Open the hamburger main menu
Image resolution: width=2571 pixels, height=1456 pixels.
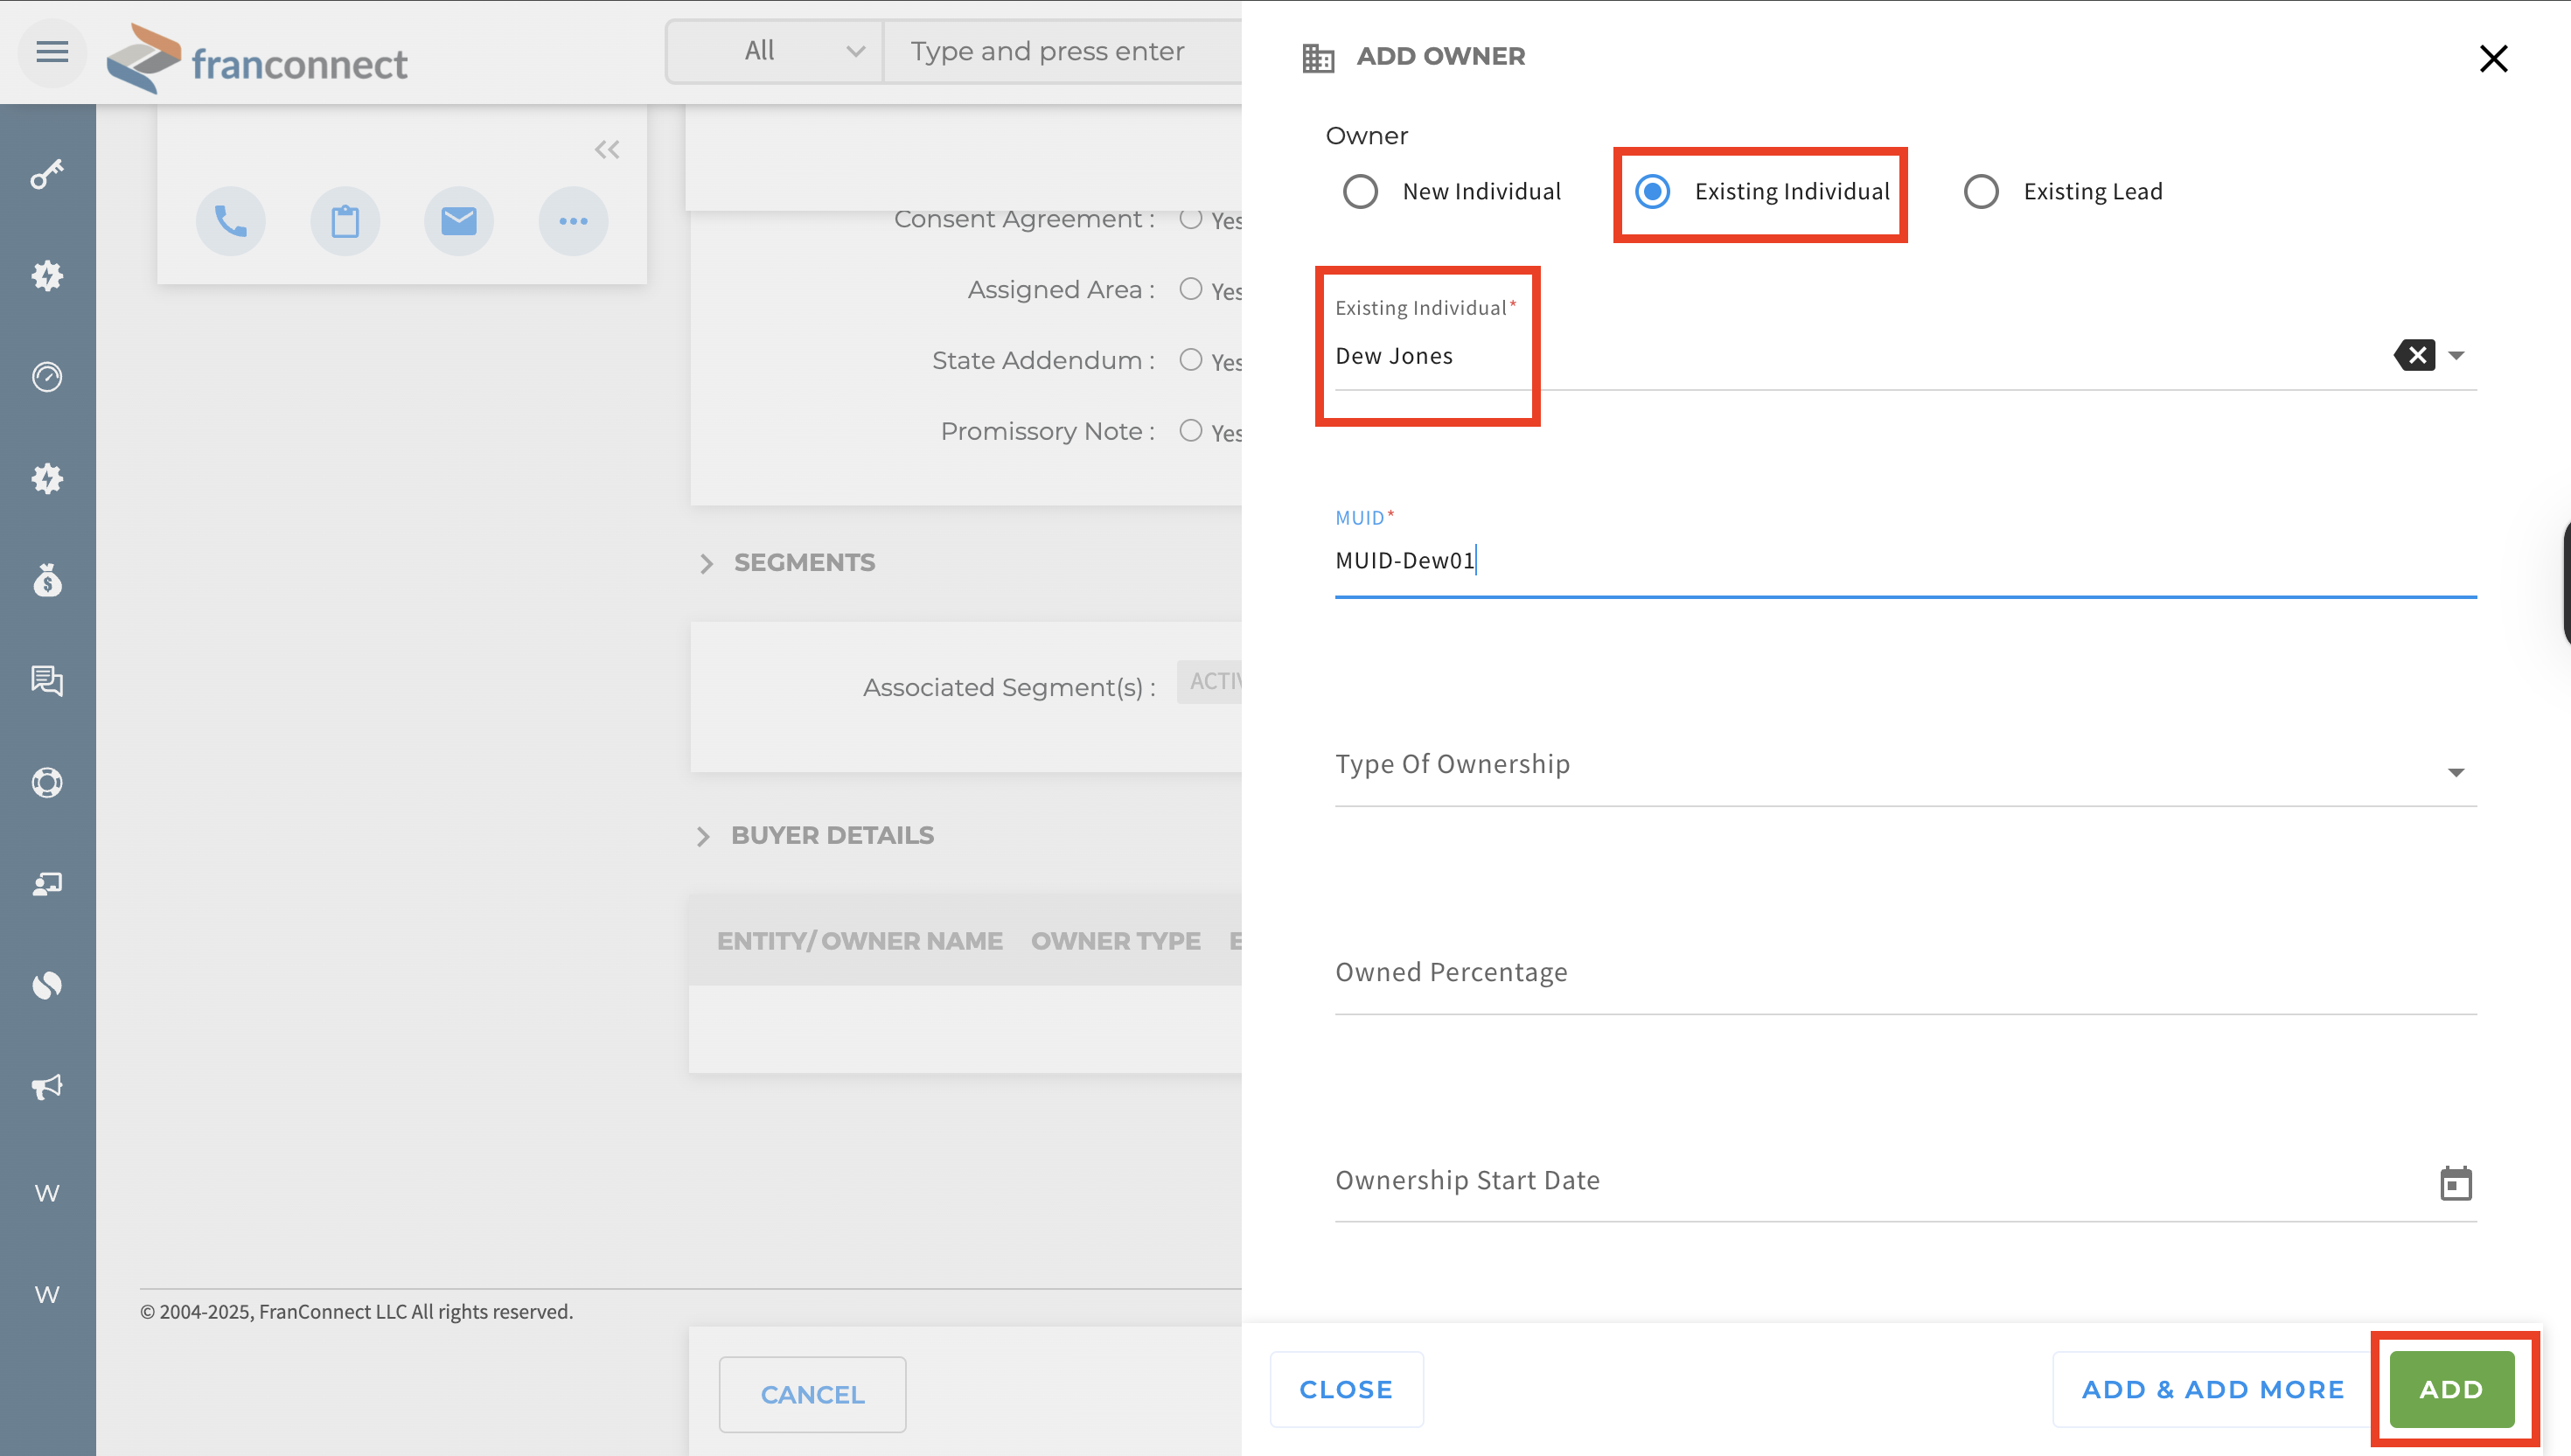click(x=52, y=52)
